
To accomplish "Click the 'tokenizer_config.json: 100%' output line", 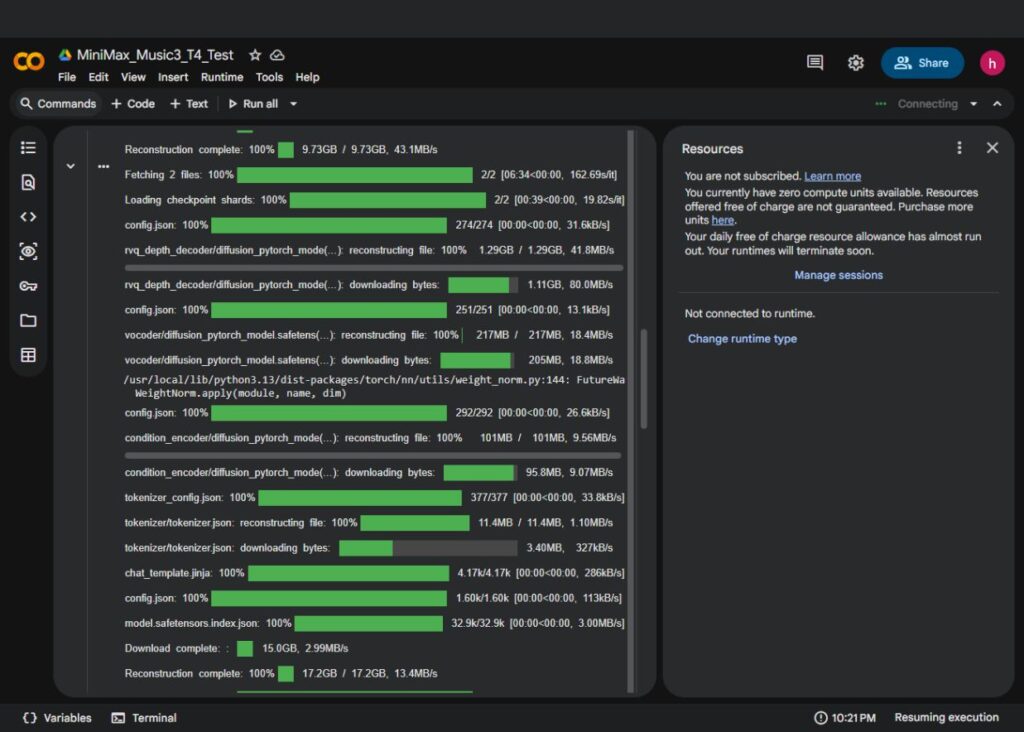I will 374,498.
